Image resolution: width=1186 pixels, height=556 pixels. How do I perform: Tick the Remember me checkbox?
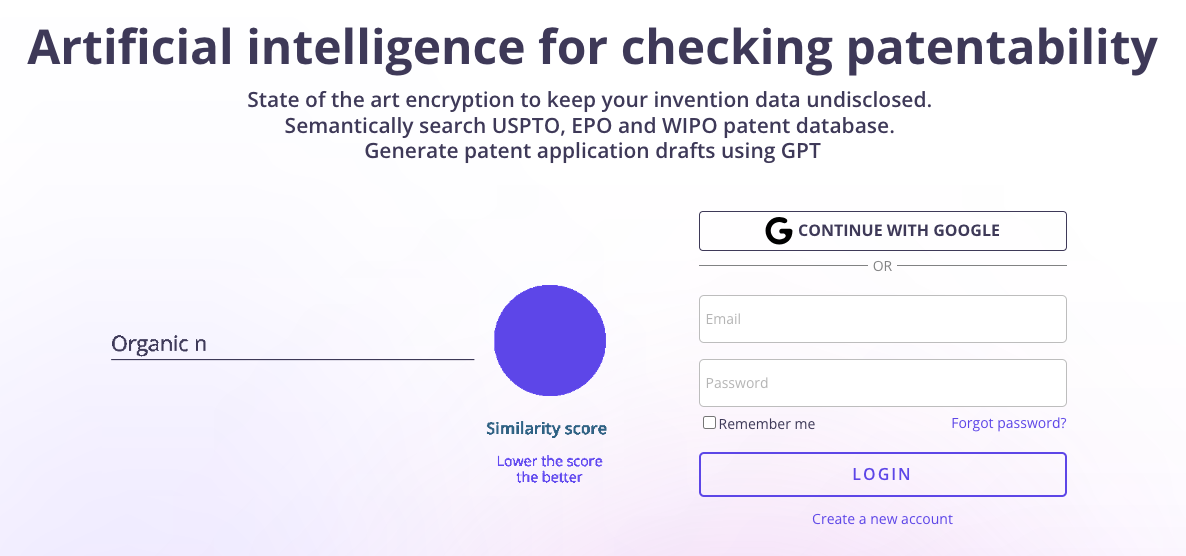[709, 423]
